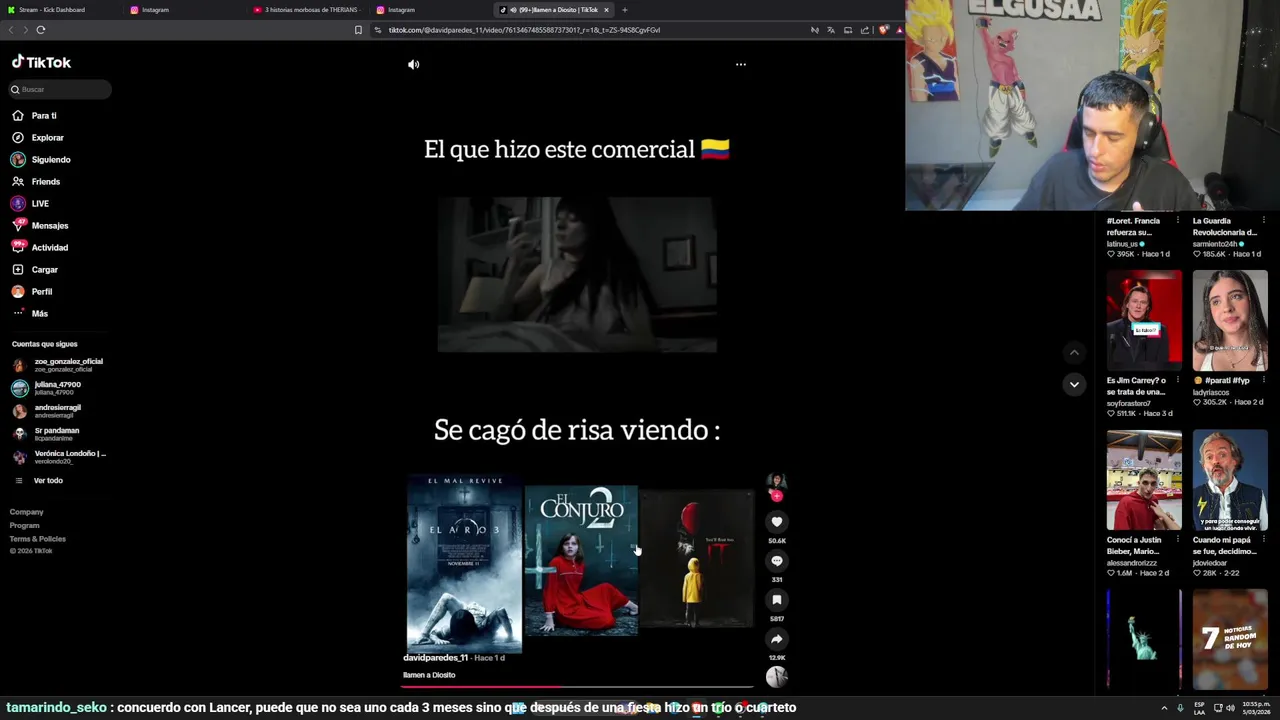This screenshot has width=1280, height=720.
Task: Show hidden system tray icons
Action: tap(1164, 708)
